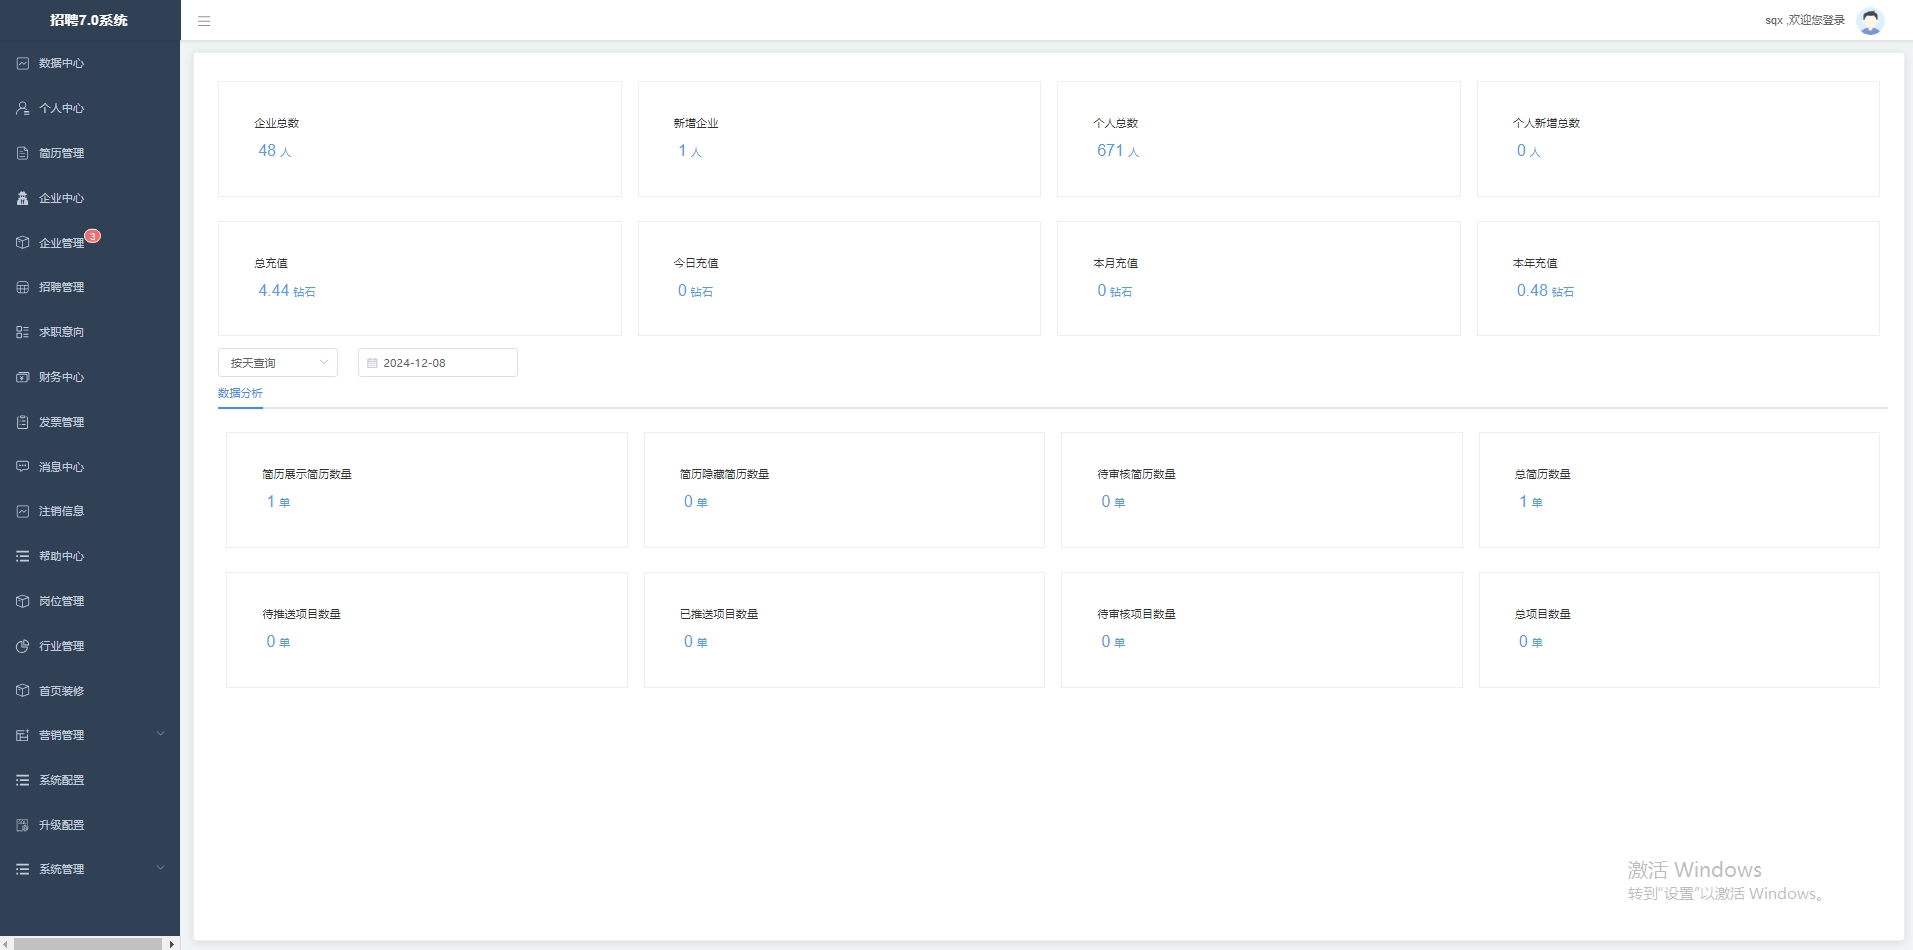The height and width of the screenshot is (950, 1913).
Task: Click the 系统配置 list icon
Action: coord(22,780)
